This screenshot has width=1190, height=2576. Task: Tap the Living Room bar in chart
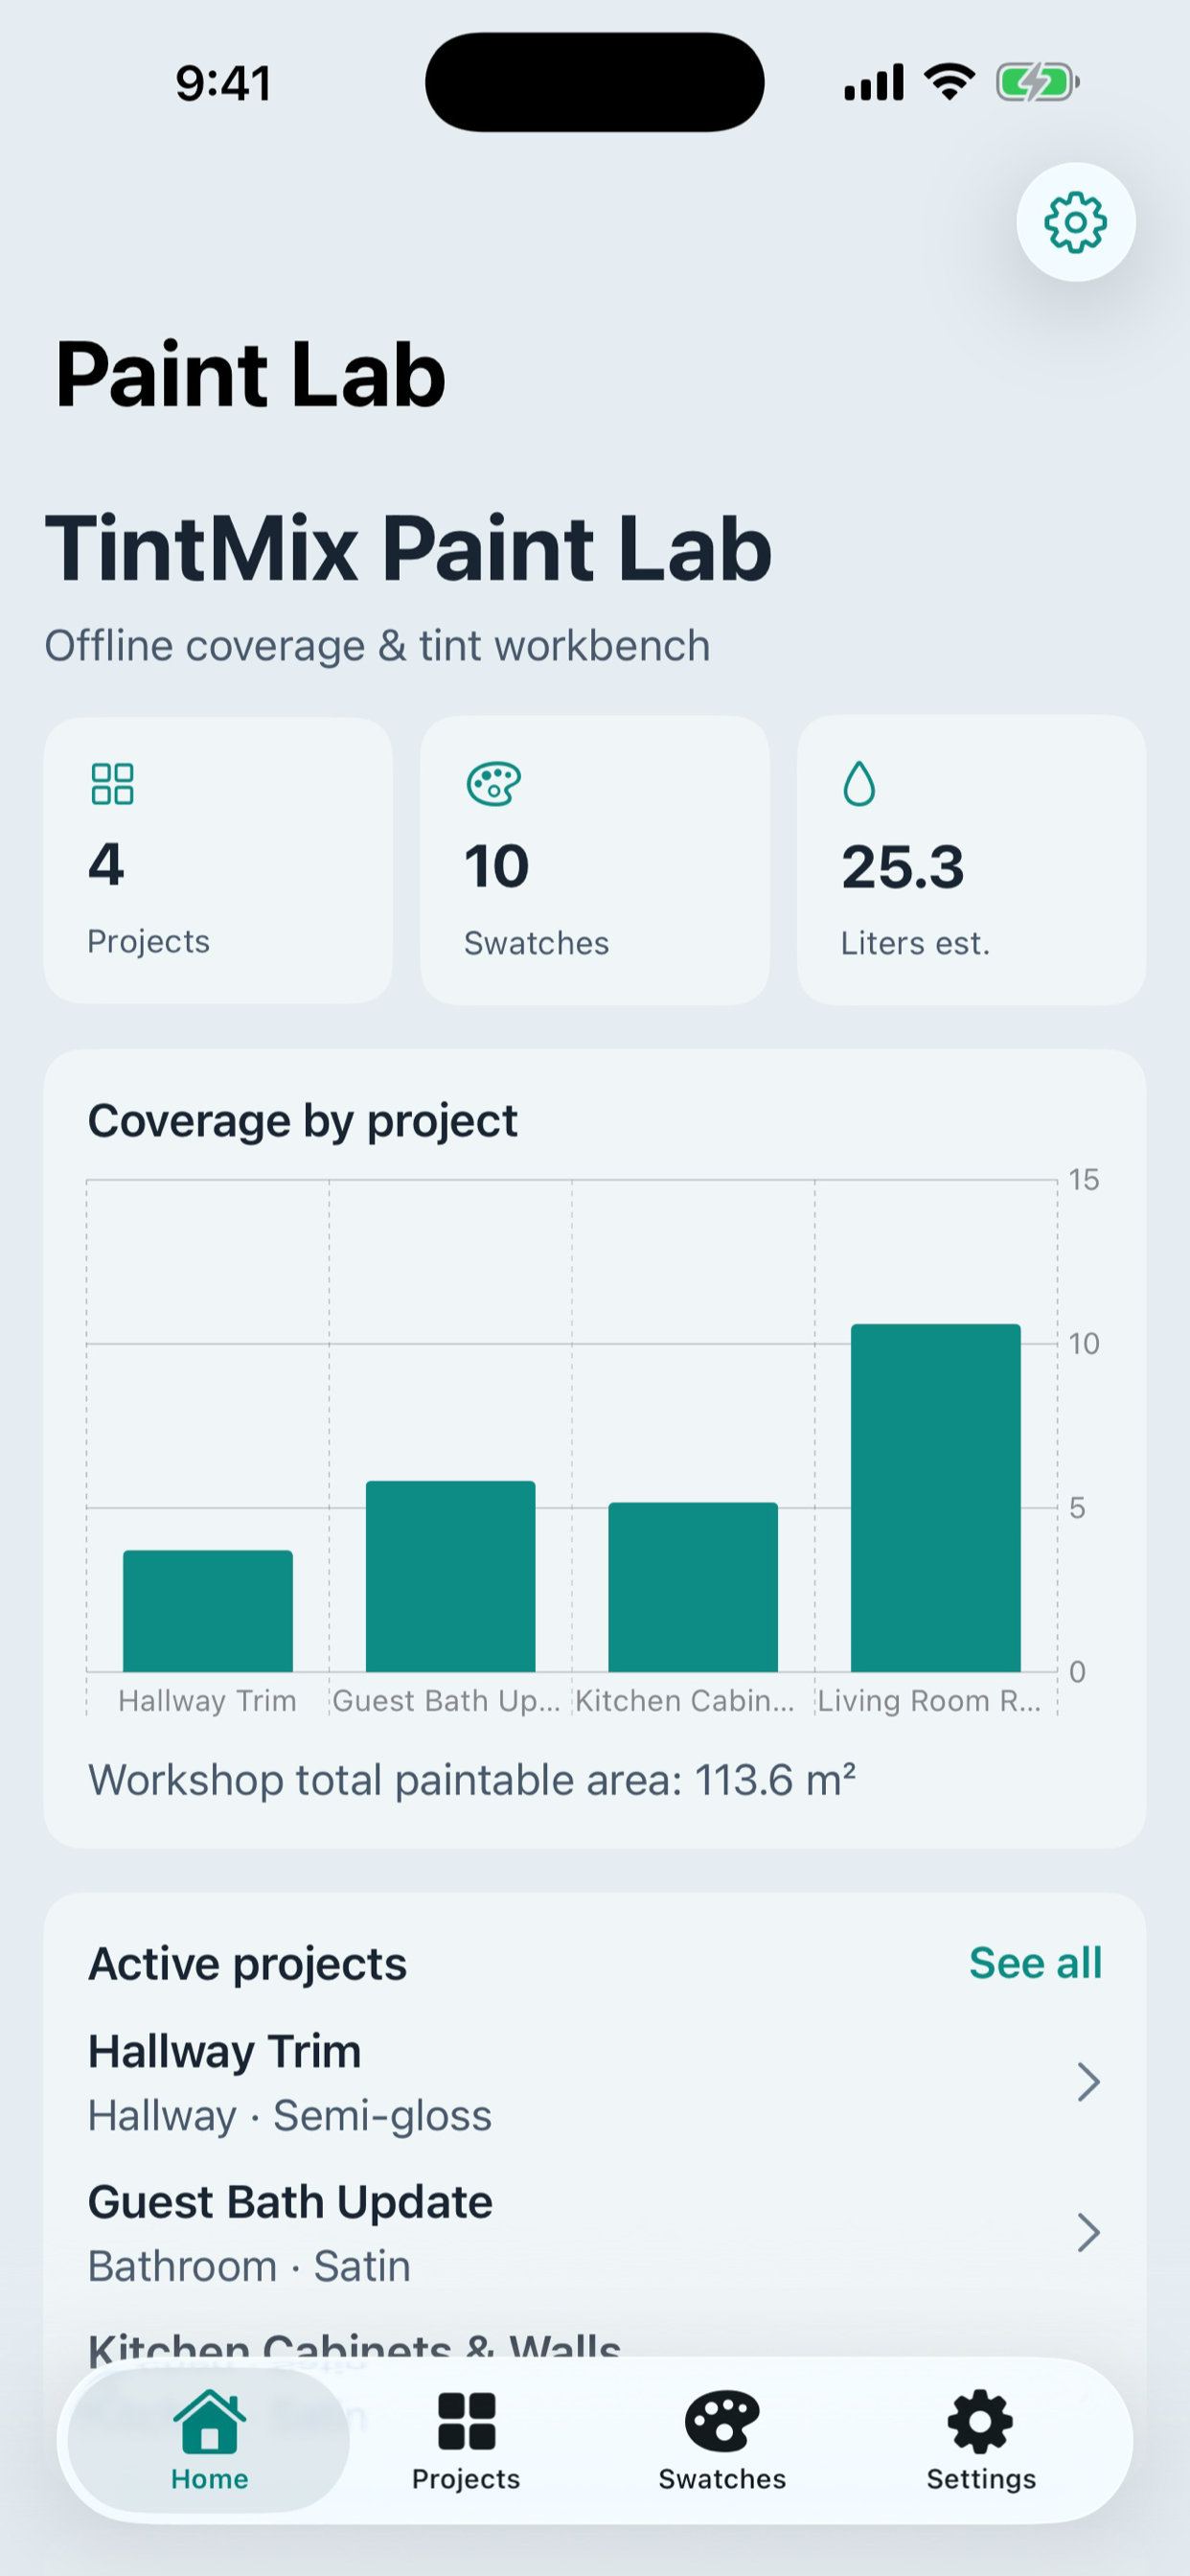[936, 1498]
